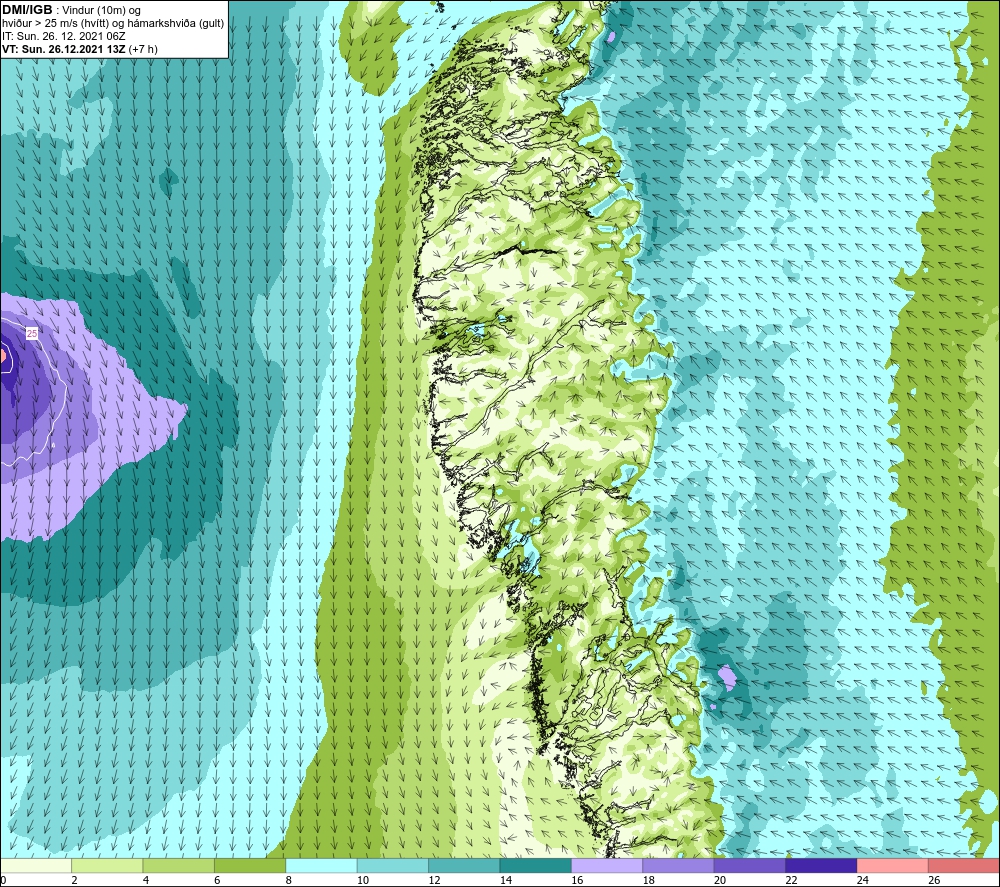Click the 10–12 m/s cyan legend swatch
Image resolution: width=1000 pixels, height=887 pixels.
393,866
